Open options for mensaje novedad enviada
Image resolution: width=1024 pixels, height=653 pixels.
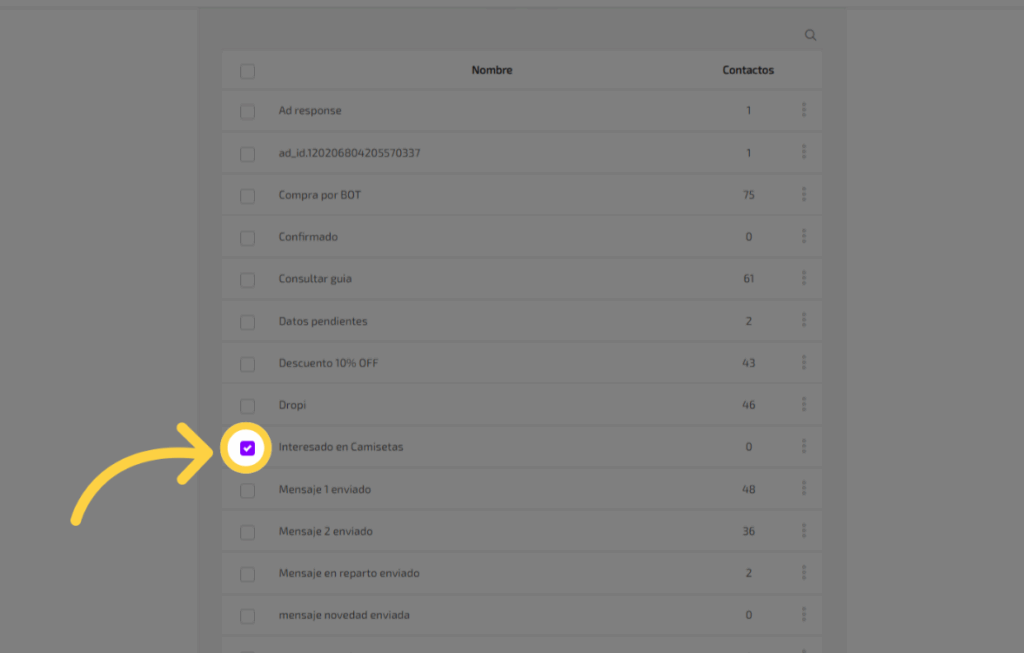(804, 614)
